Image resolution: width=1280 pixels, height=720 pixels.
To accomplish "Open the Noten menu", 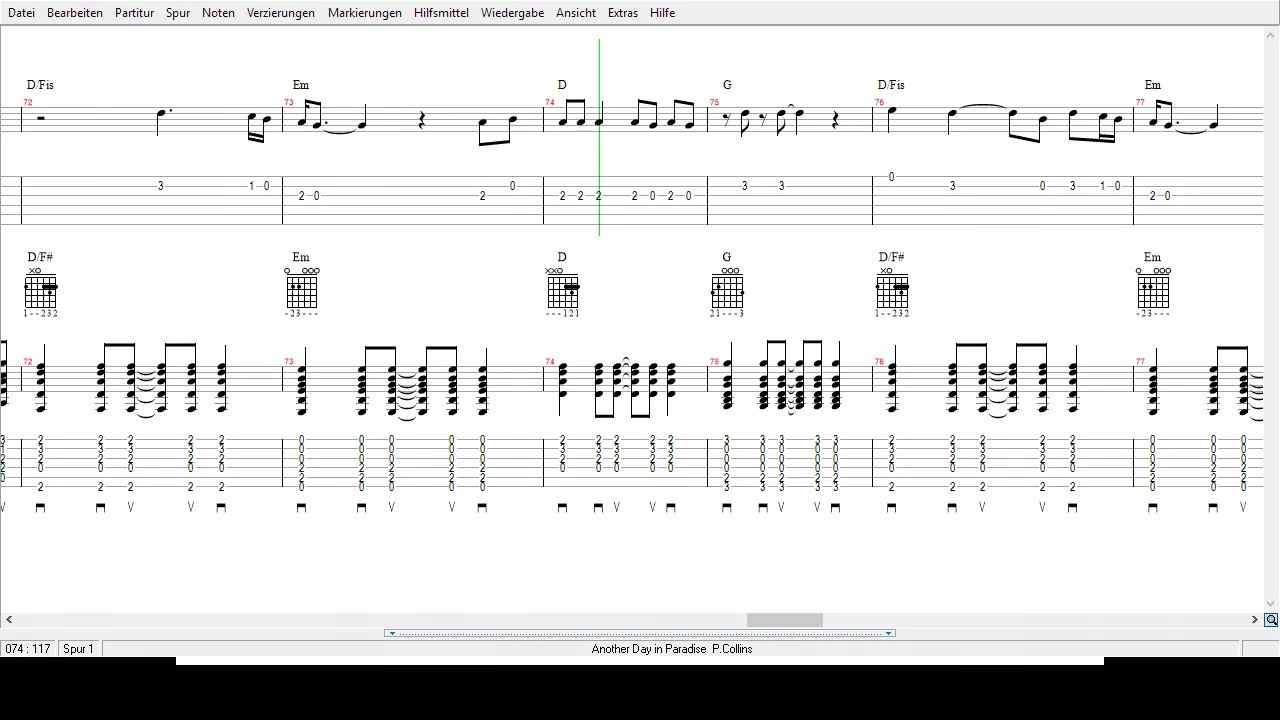I will [x=218, y=13].
